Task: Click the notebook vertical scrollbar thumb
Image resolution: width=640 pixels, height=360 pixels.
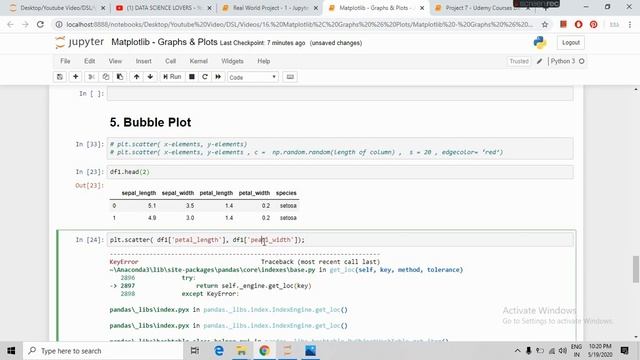Action: [x=636, y=269]
